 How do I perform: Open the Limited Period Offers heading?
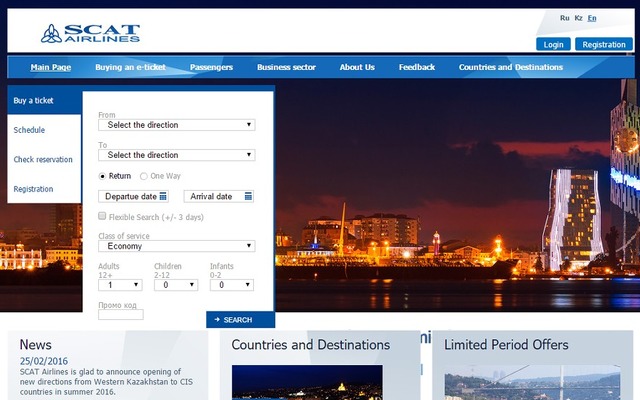(506, 345)
